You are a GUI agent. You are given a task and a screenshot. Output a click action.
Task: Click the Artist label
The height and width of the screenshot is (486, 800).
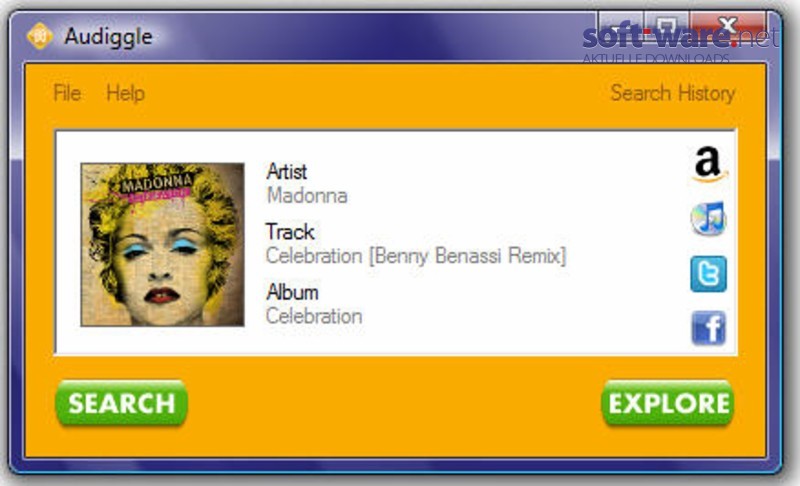[287, 172]
